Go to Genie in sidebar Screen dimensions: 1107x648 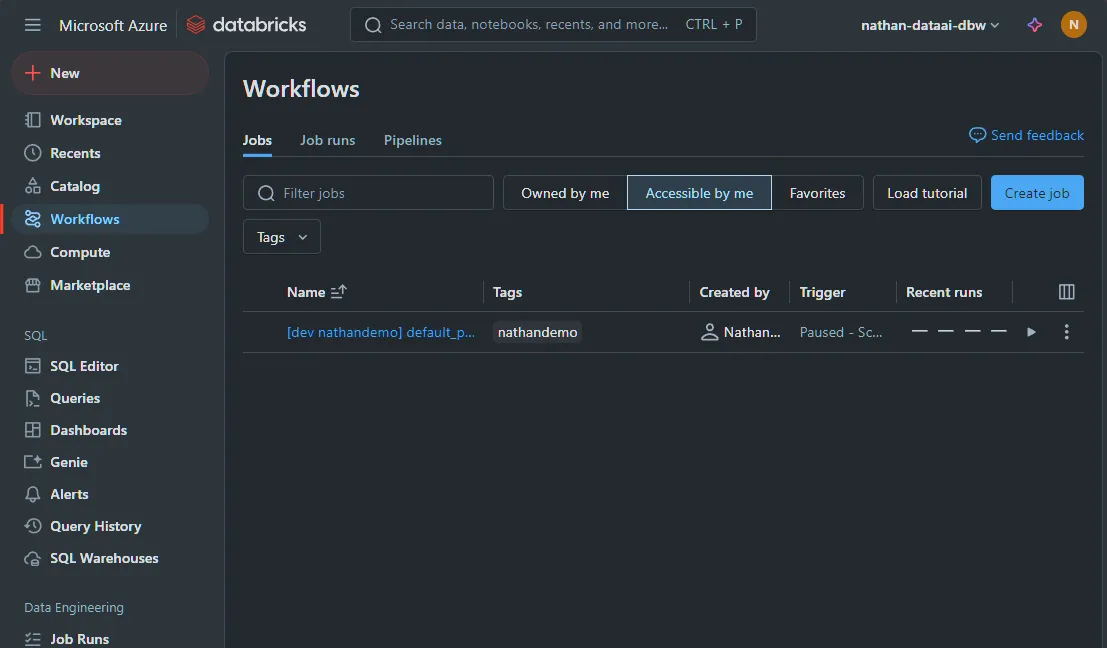69,462
